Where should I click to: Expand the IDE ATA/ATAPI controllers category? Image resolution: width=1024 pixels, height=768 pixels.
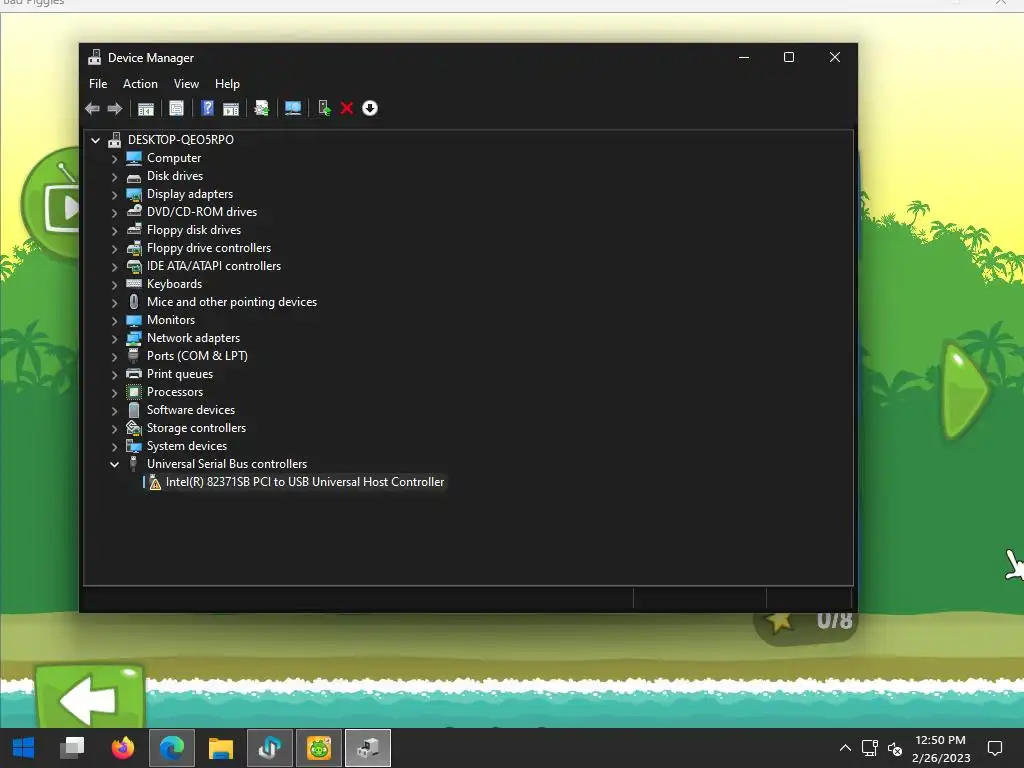coord(115,266)
